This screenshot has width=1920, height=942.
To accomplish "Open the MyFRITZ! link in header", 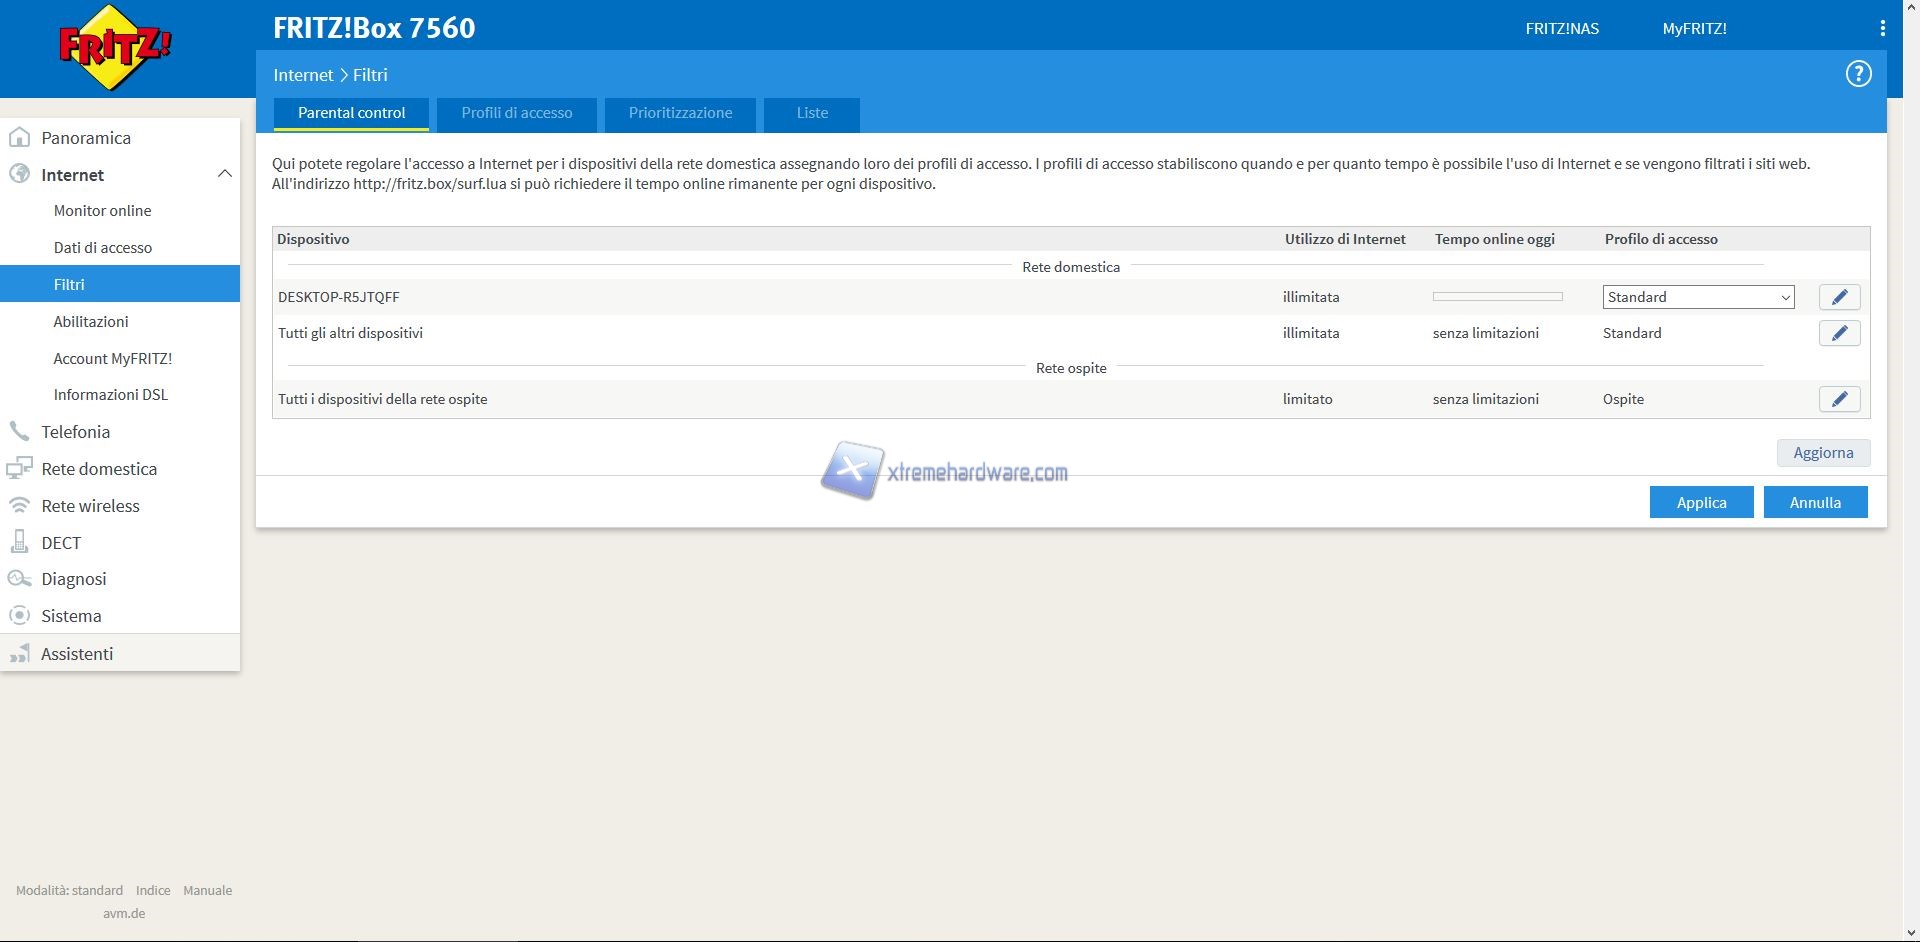I will (x=1694, y=29).
